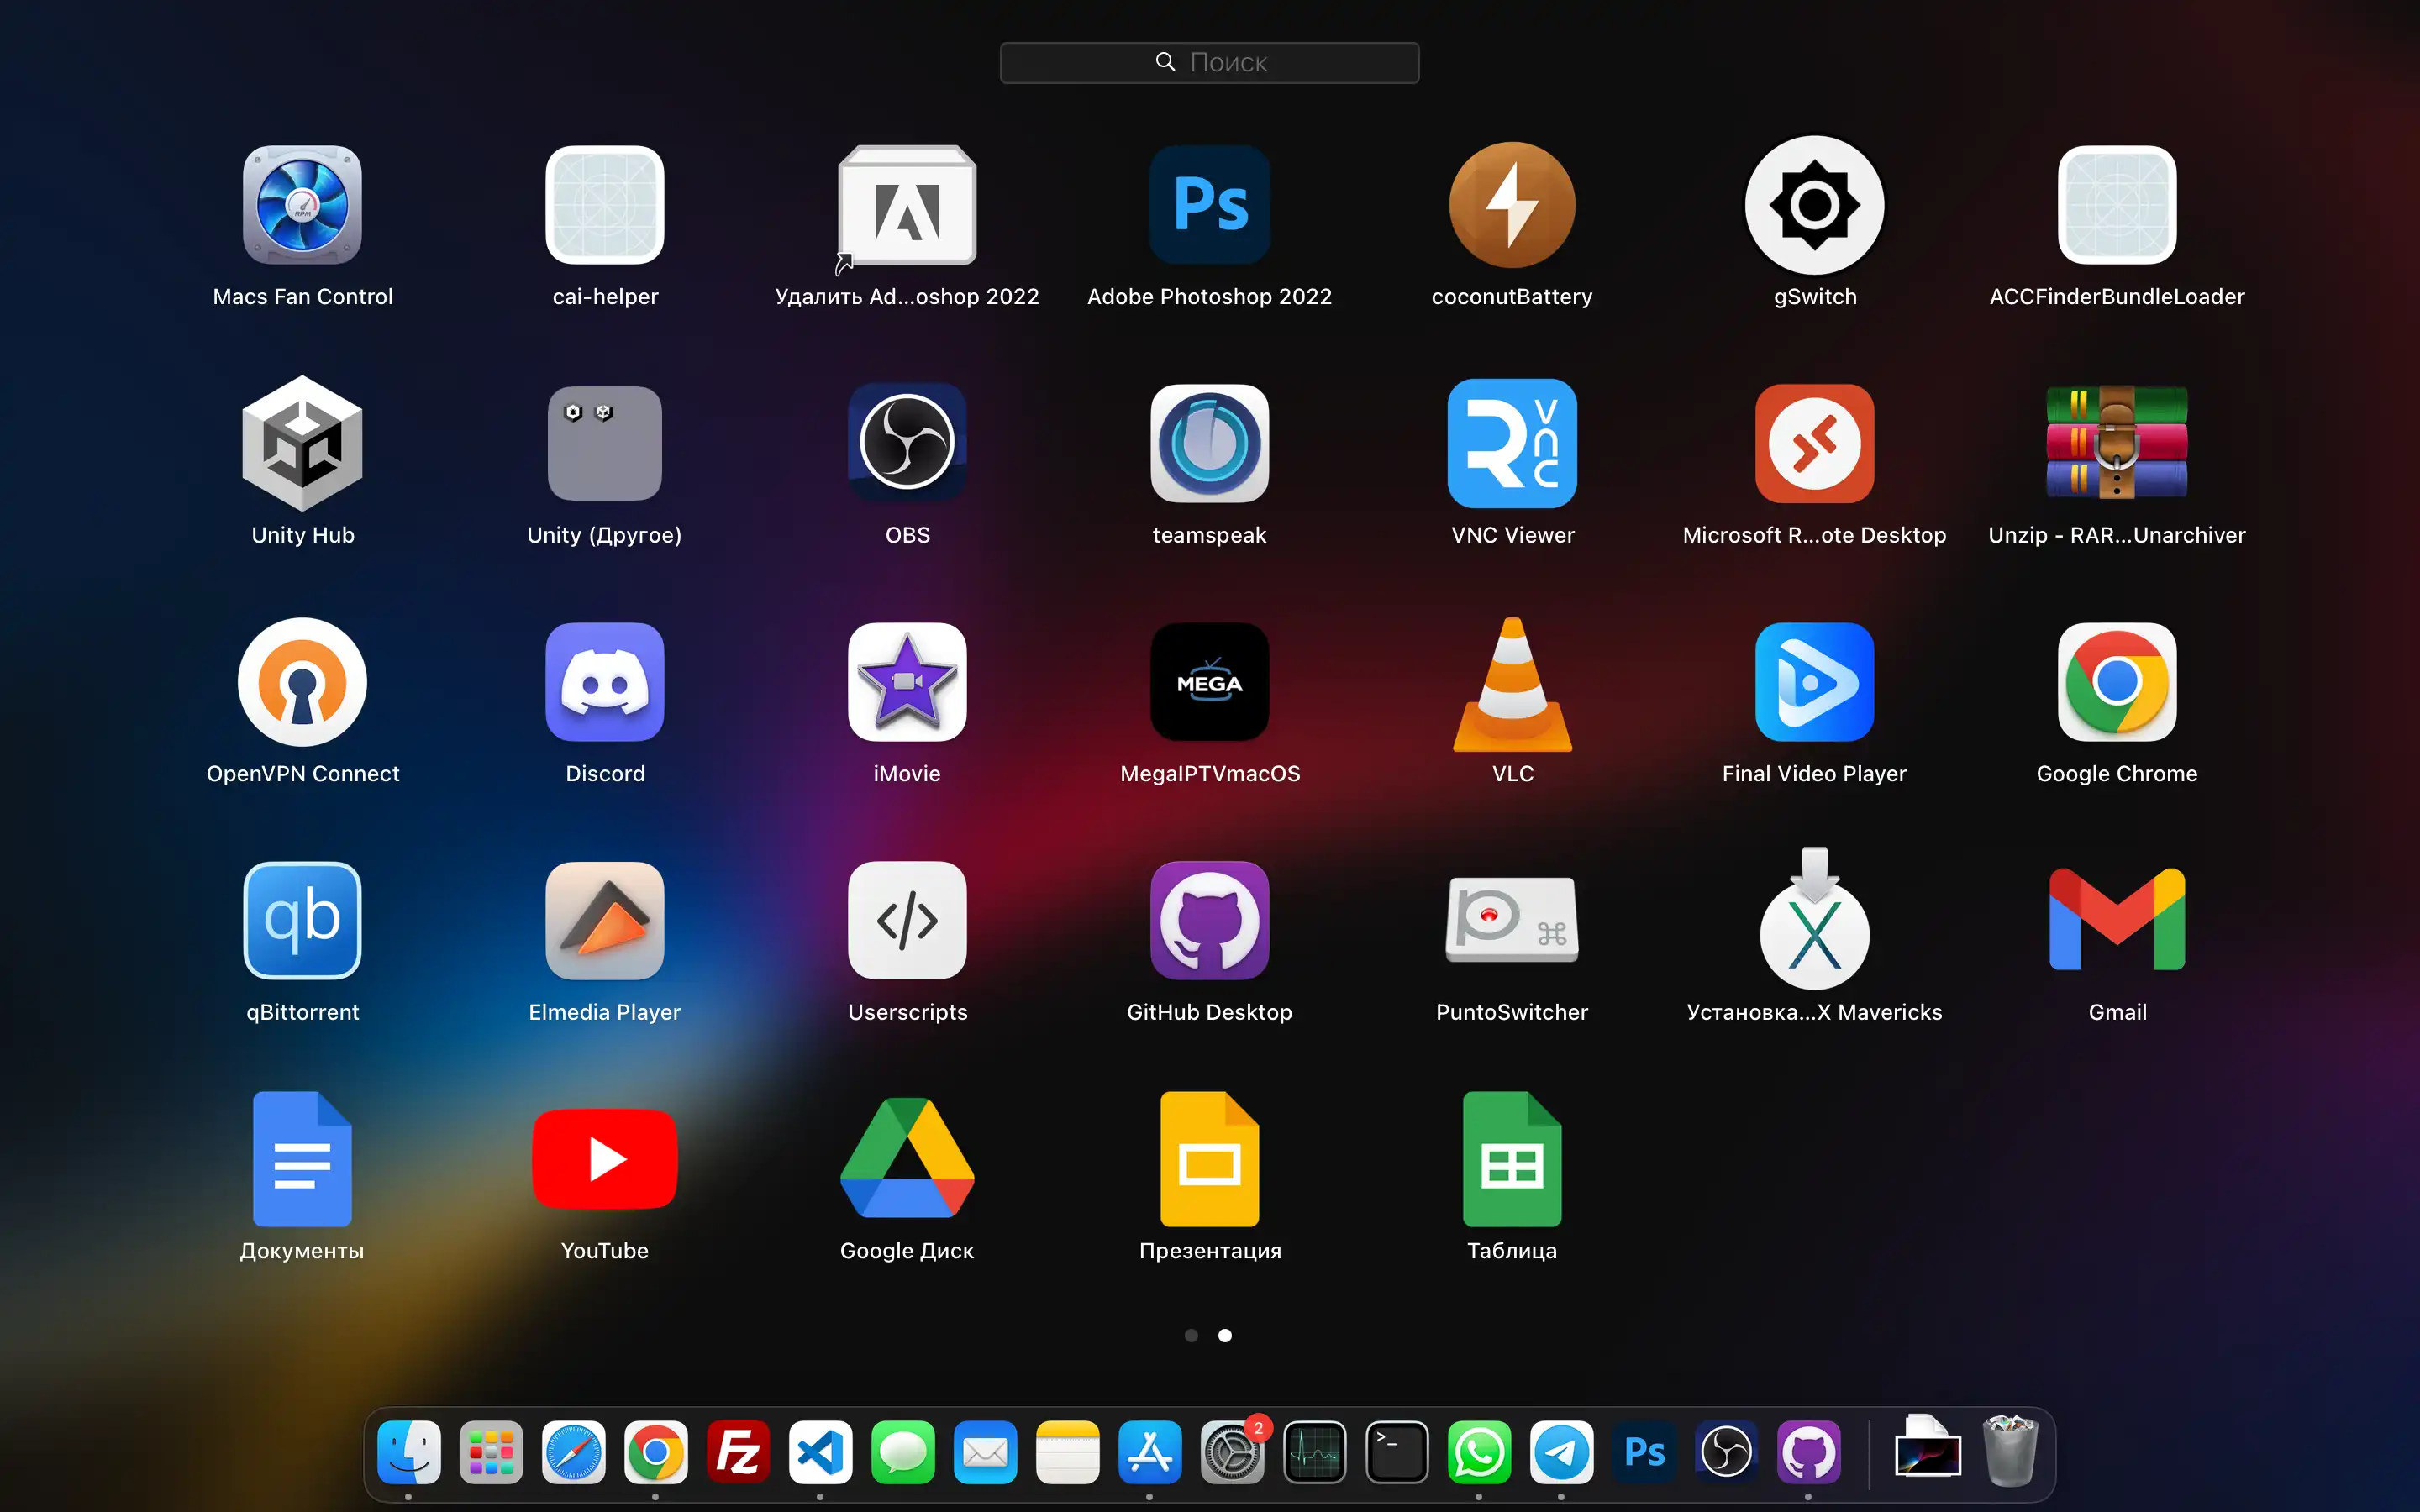The image size is (2420, 1512).
Task: Open Unzip RAR Unarchiver app
Action: pyautogui.click(x=2117, y=443)
